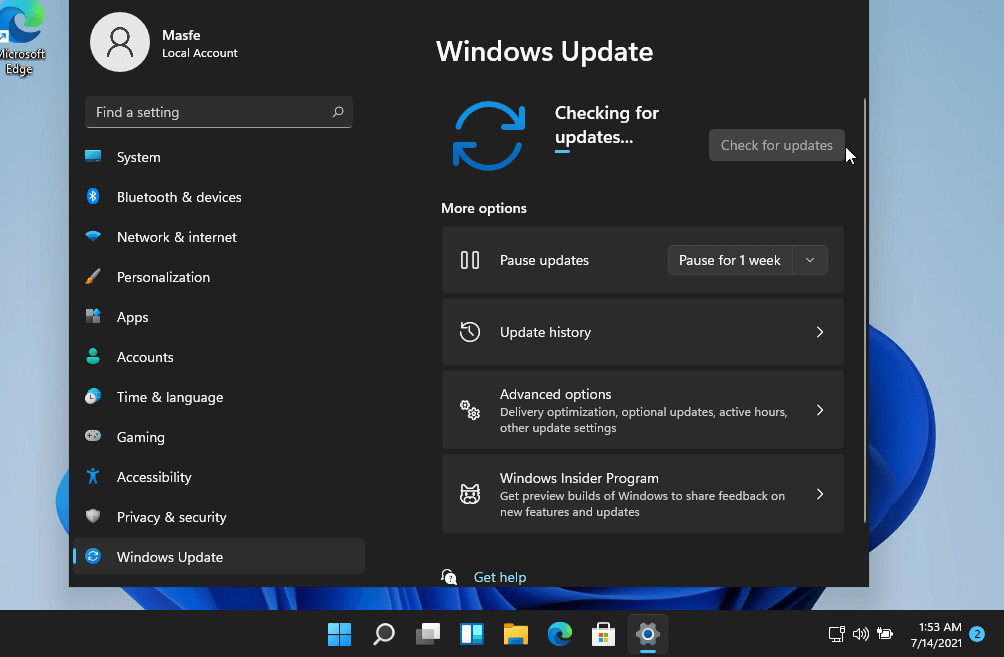Click the System monitor icon
The image size is (1004, 657).
click(x=93, y=156)
